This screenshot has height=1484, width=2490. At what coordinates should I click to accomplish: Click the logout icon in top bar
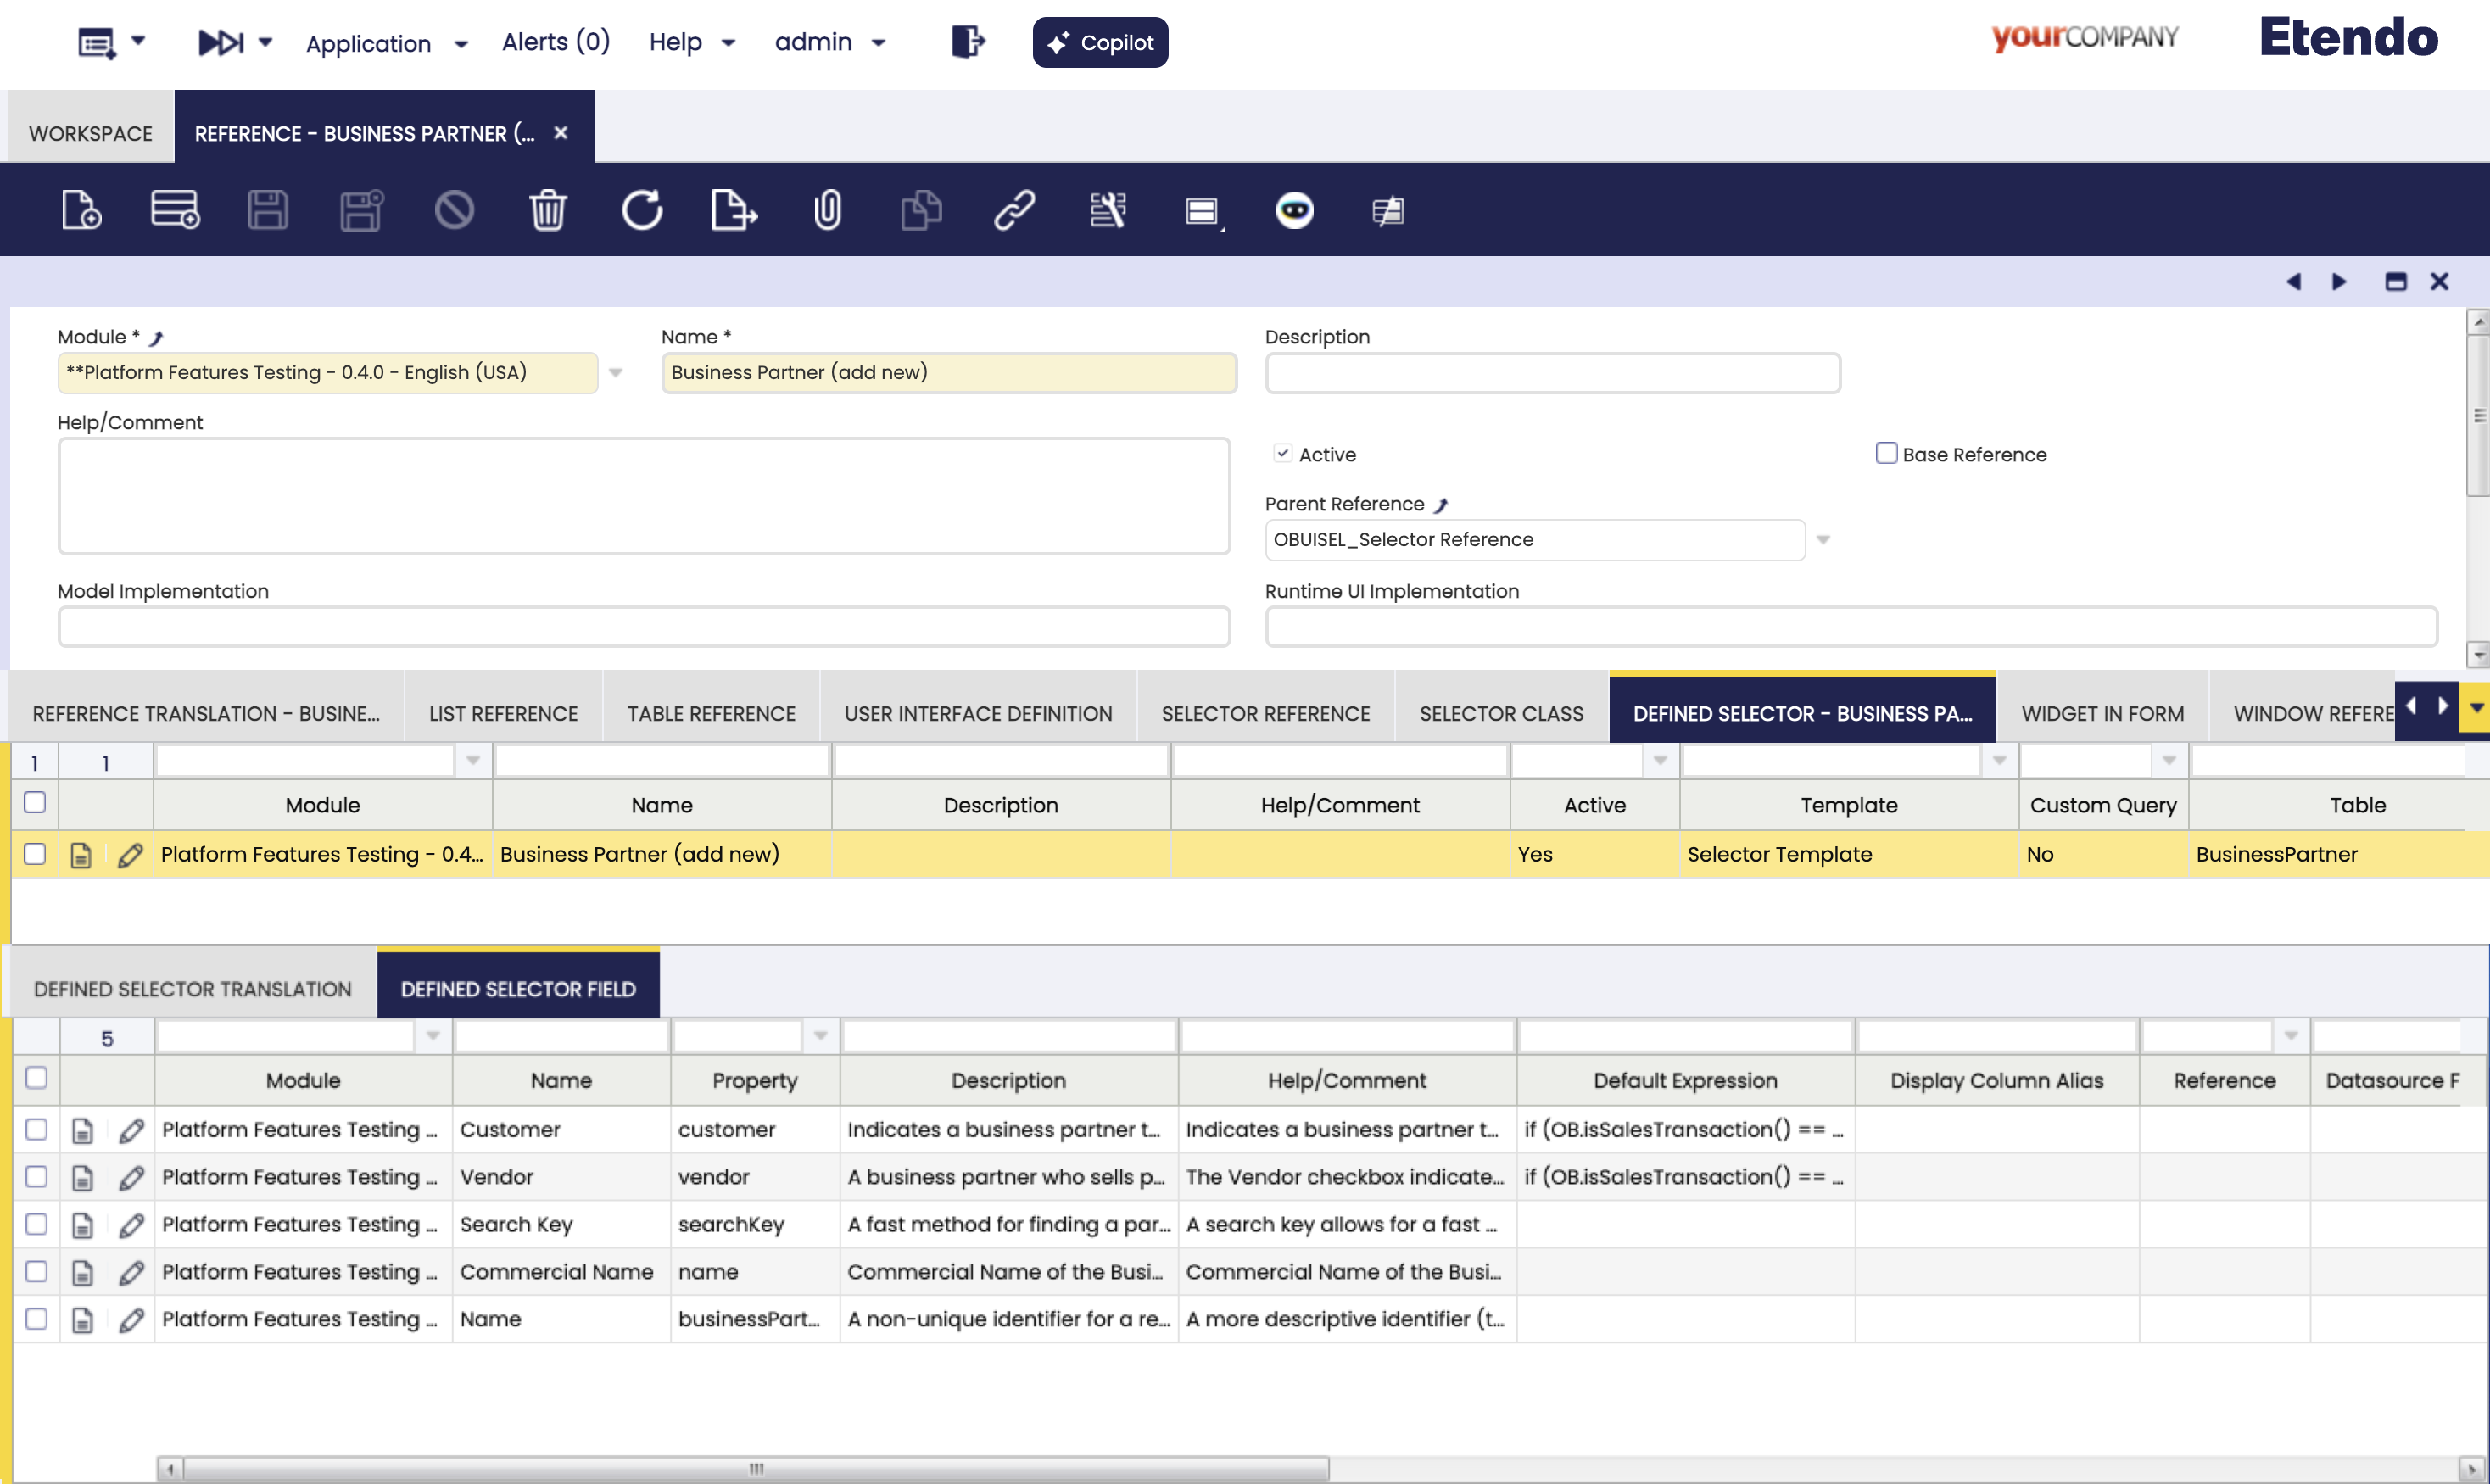(967, 42)
